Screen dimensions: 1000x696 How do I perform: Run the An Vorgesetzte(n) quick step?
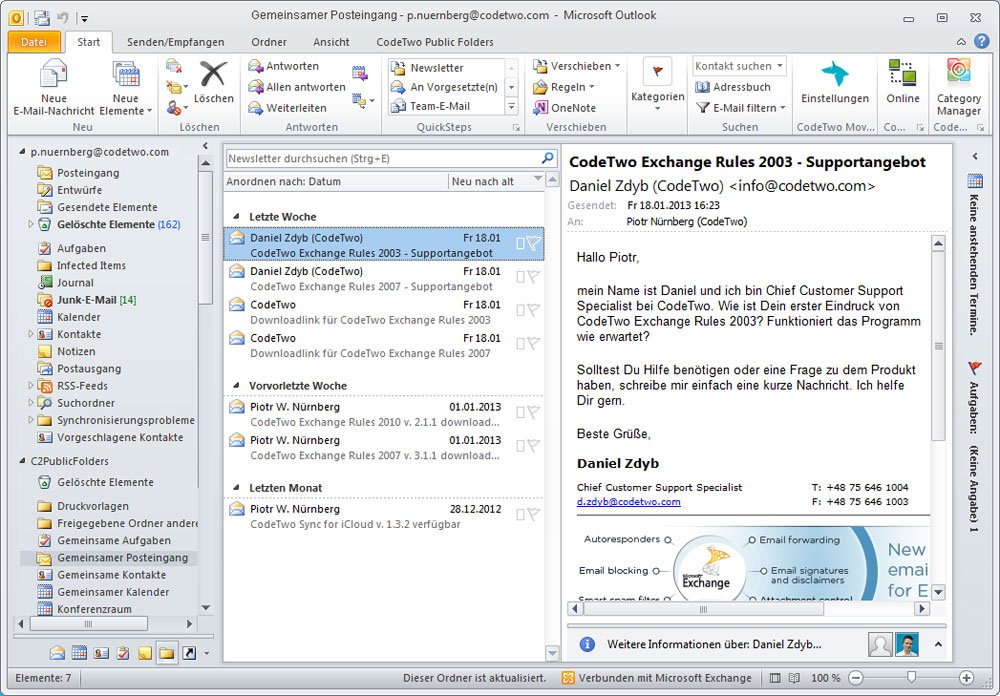point(445,87)
